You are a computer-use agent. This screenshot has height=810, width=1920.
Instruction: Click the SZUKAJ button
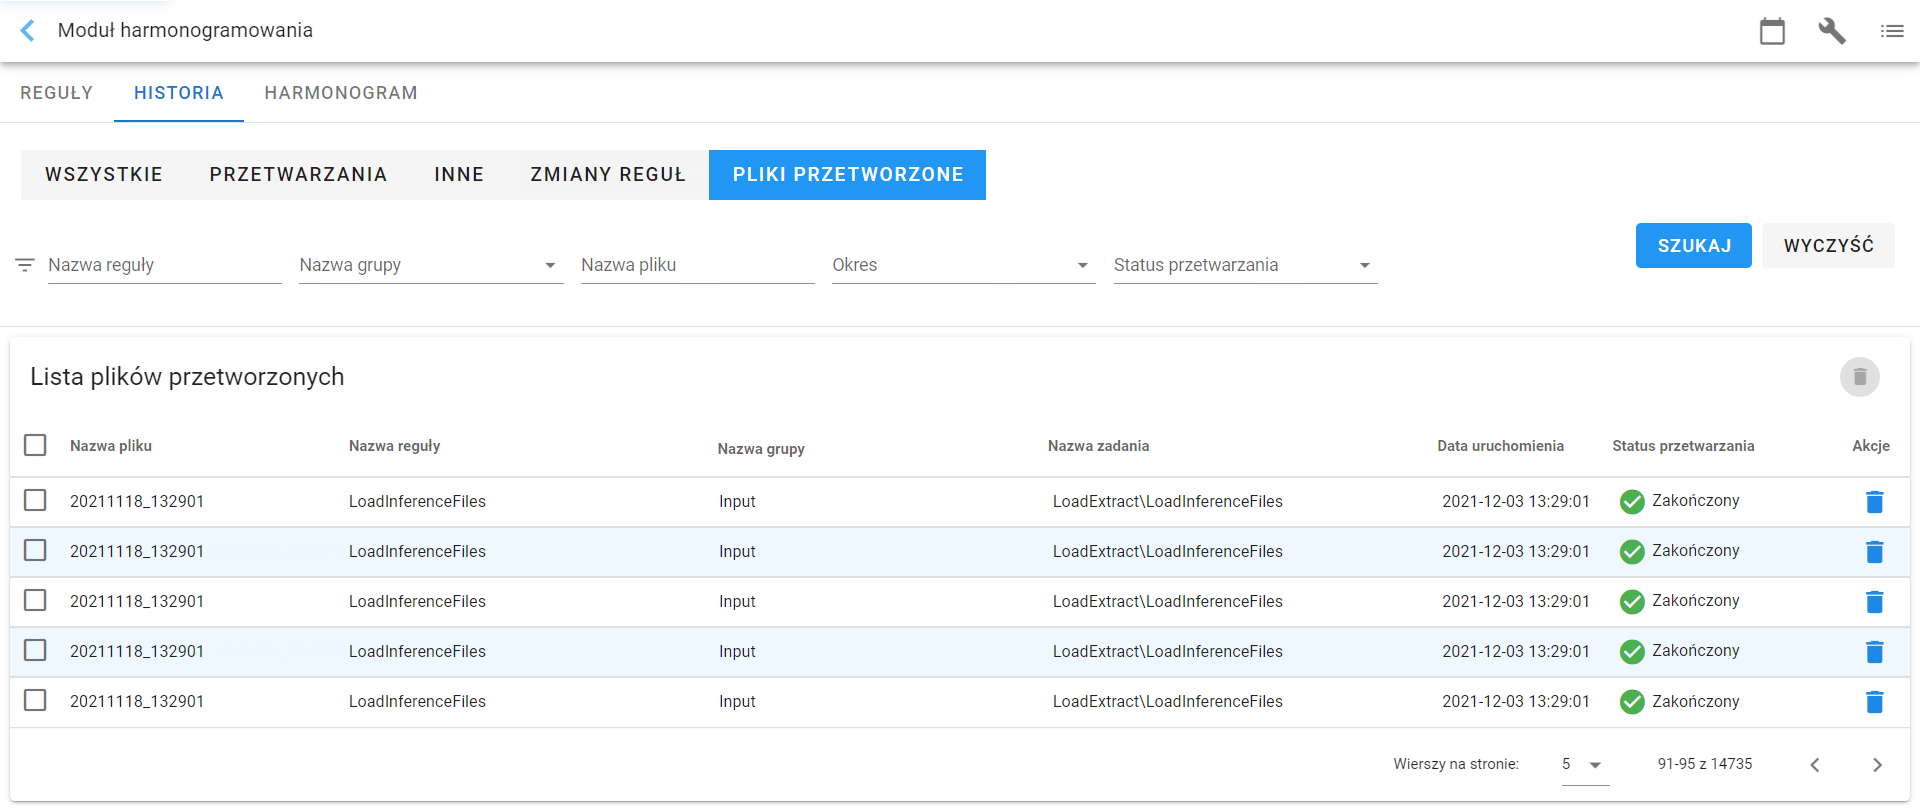pos(1694,246)
